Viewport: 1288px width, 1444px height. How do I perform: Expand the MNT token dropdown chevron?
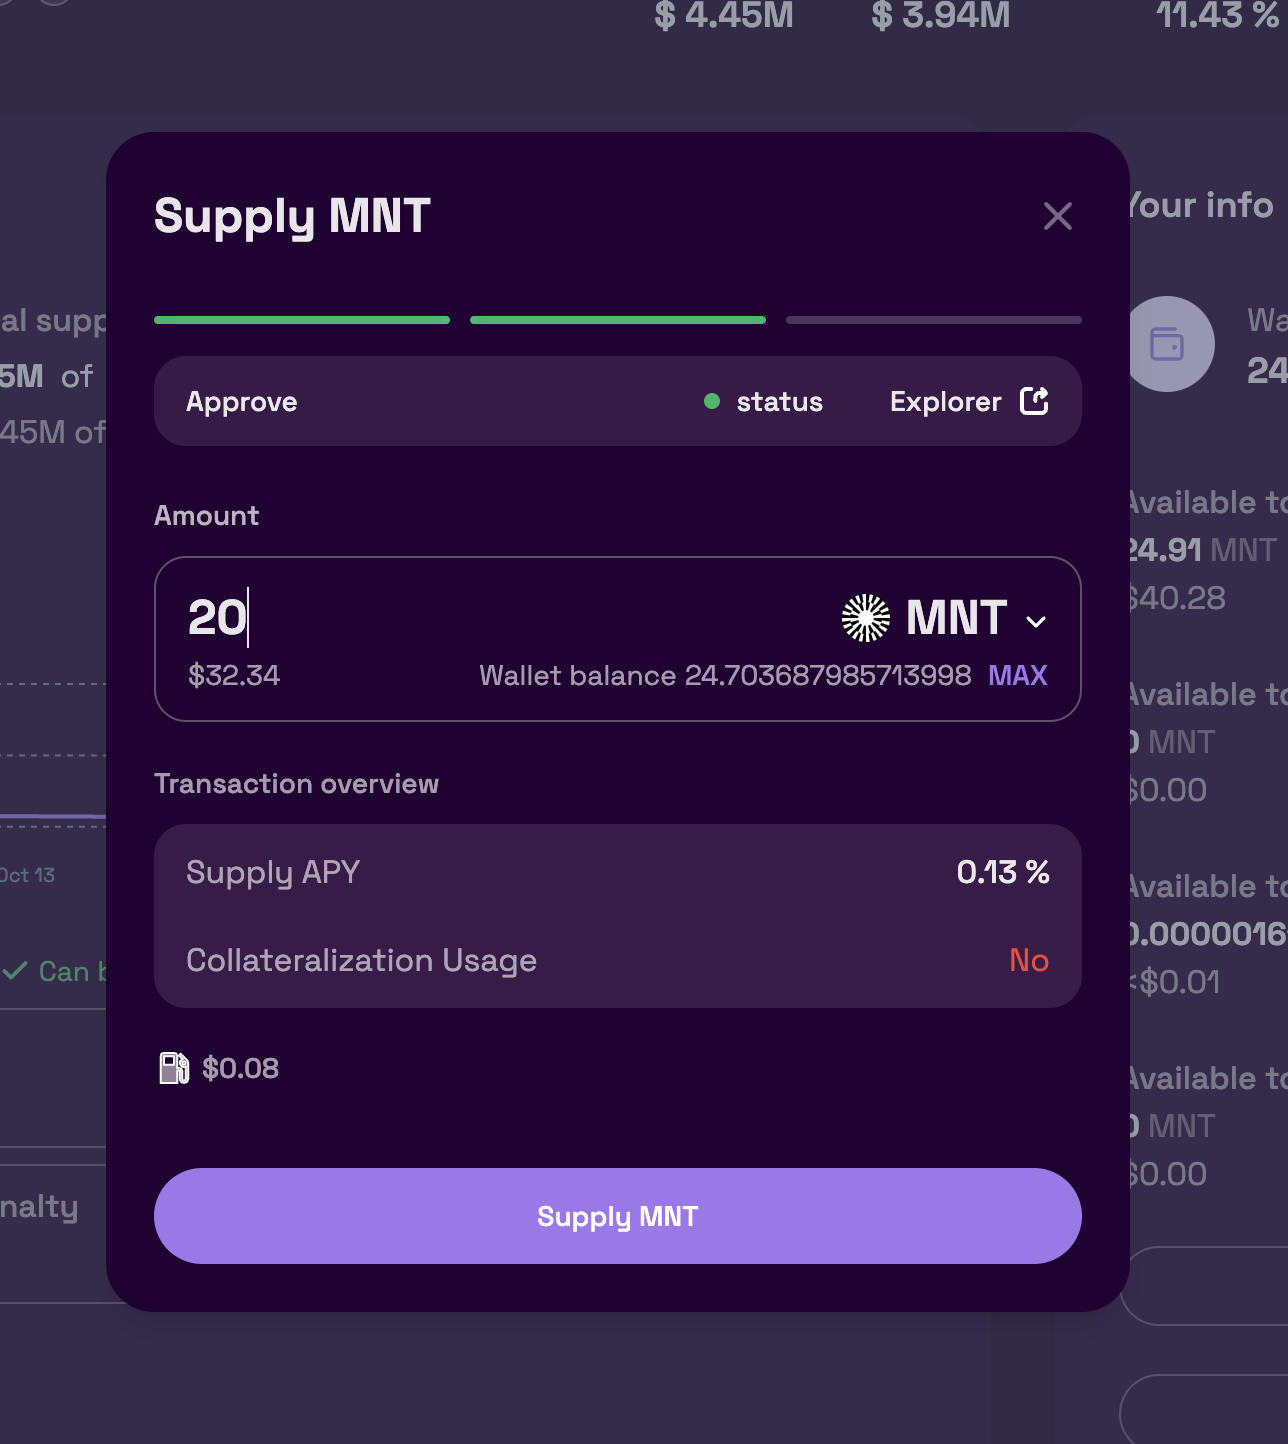tap(1036, 621)
